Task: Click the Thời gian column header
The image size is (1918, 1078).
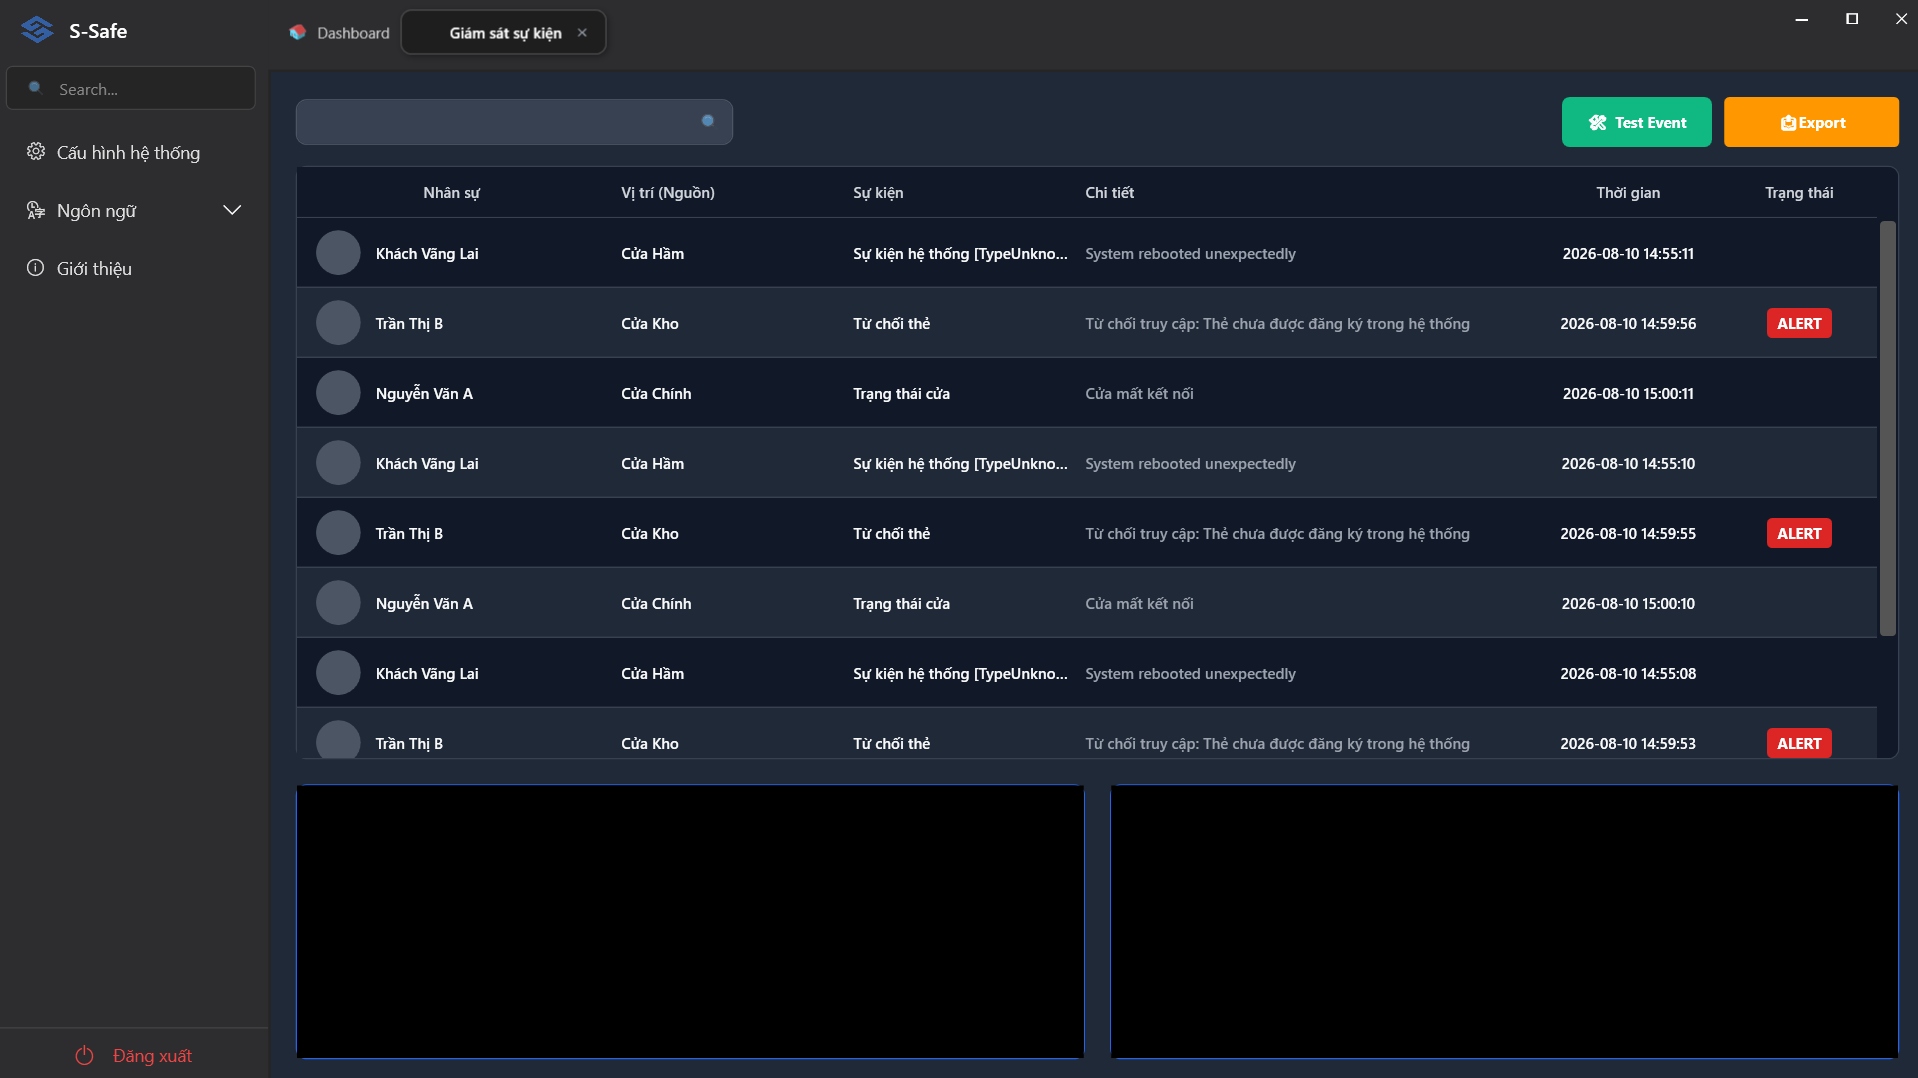Action: coord(1628,192)
